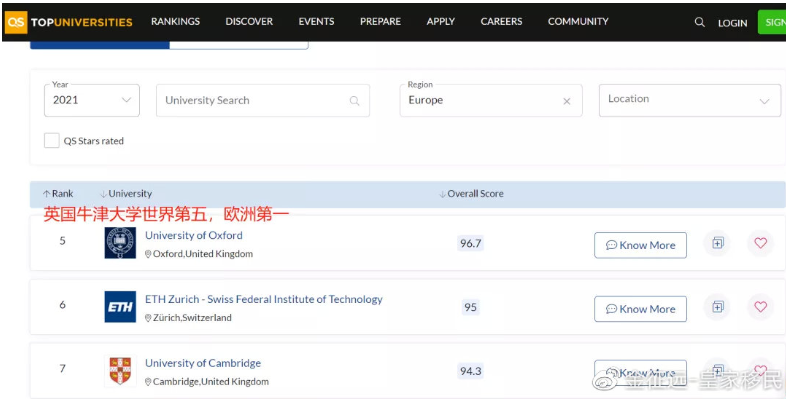
Task: Open the RANKINGS menu
Action: (x=175, y=22)
